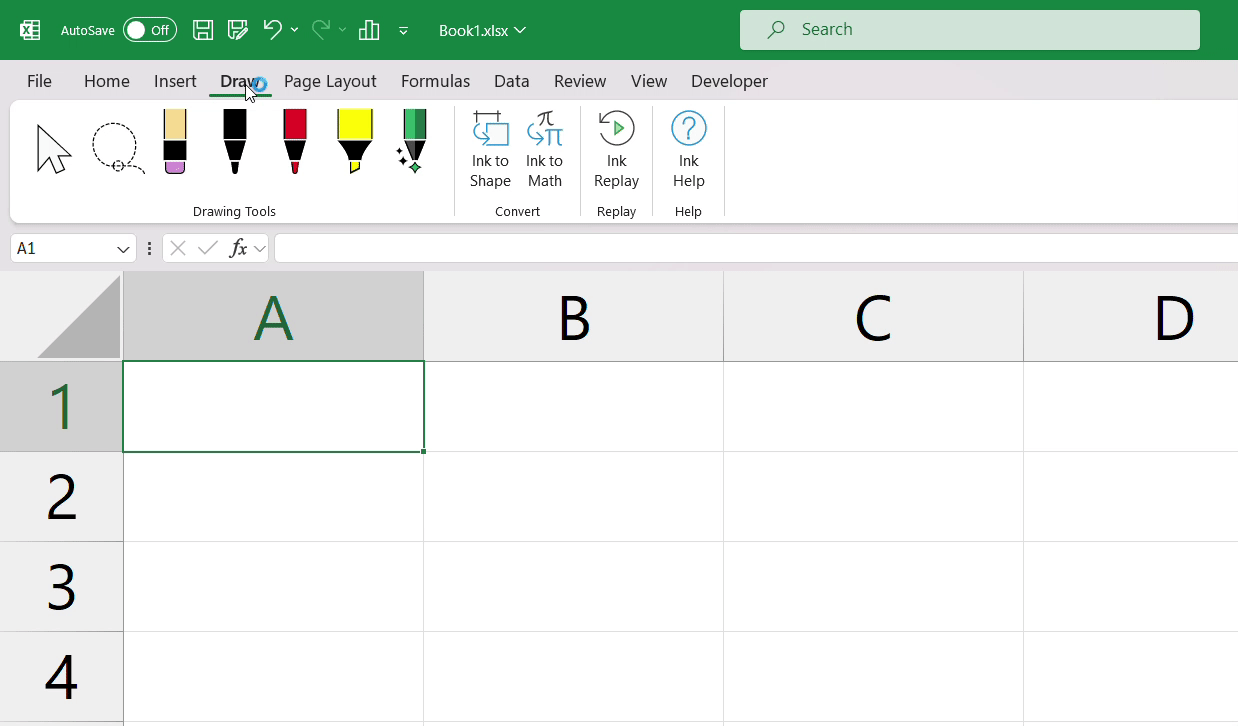Screen dimensions: 1238x726
Task: Click inside the formula bar input
Action: (756, 249)
